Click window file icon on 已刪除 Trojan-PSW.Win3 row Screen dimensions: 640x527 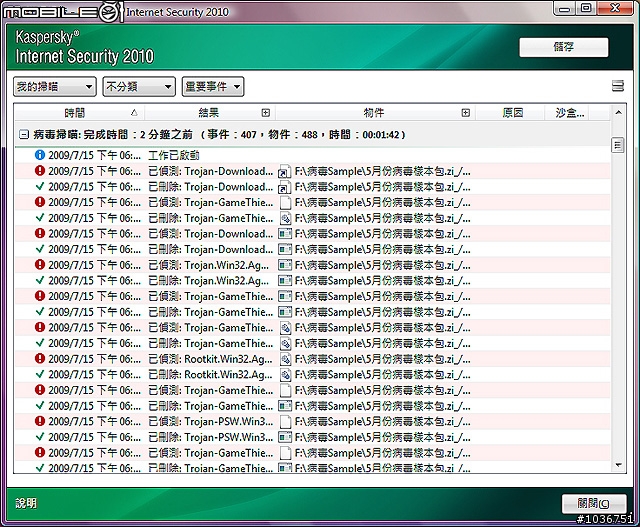pyautogui.click(x=285, y=437)
